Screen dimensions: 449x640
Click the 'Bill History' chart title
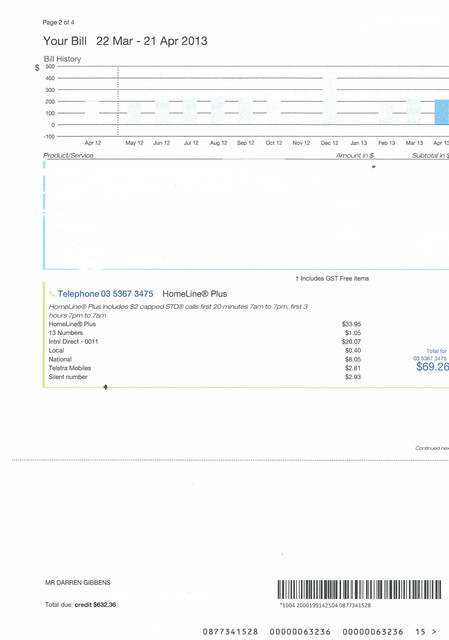click(62, 59)
